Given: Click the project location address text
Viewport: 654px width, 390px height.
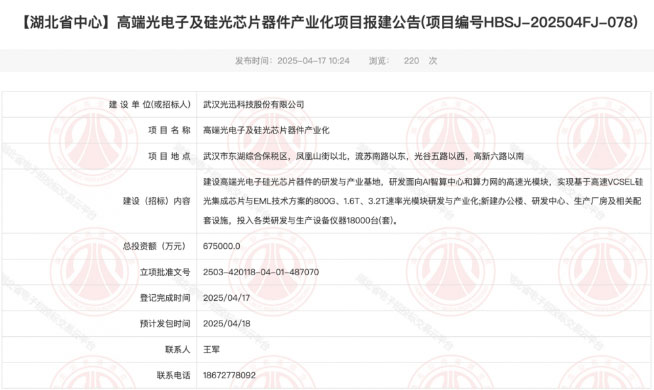Looking at the screenshot, I should pyautogui.click(x=363, y=156).
